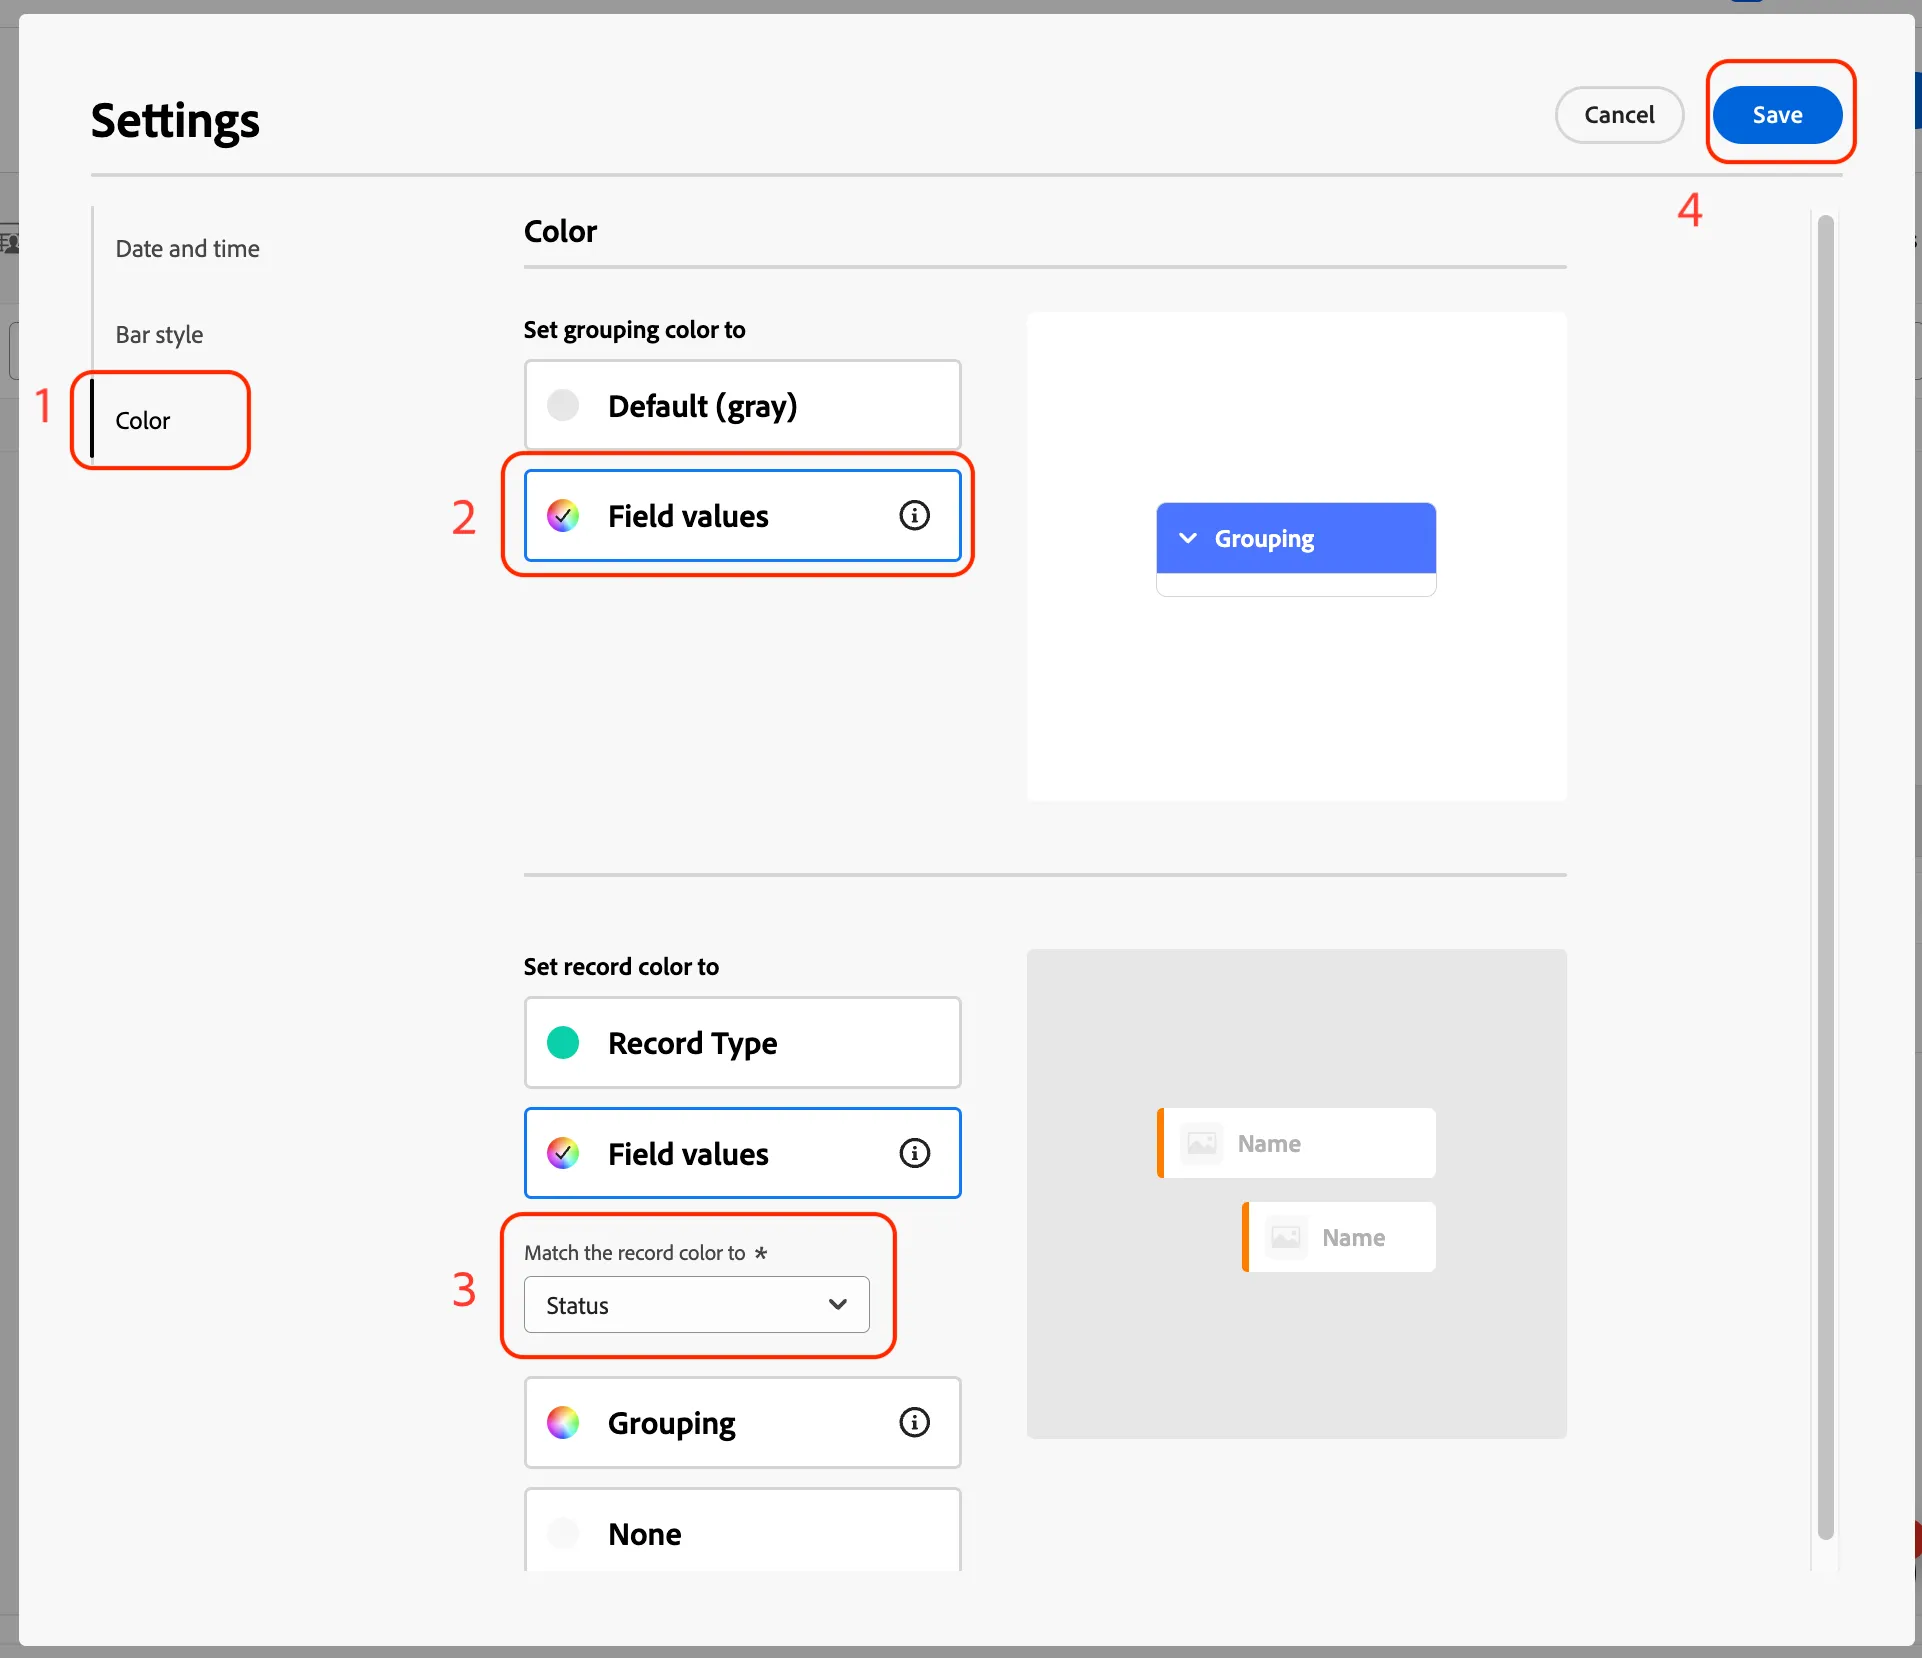Cancel the settings dialog

tap(1619, 115)
